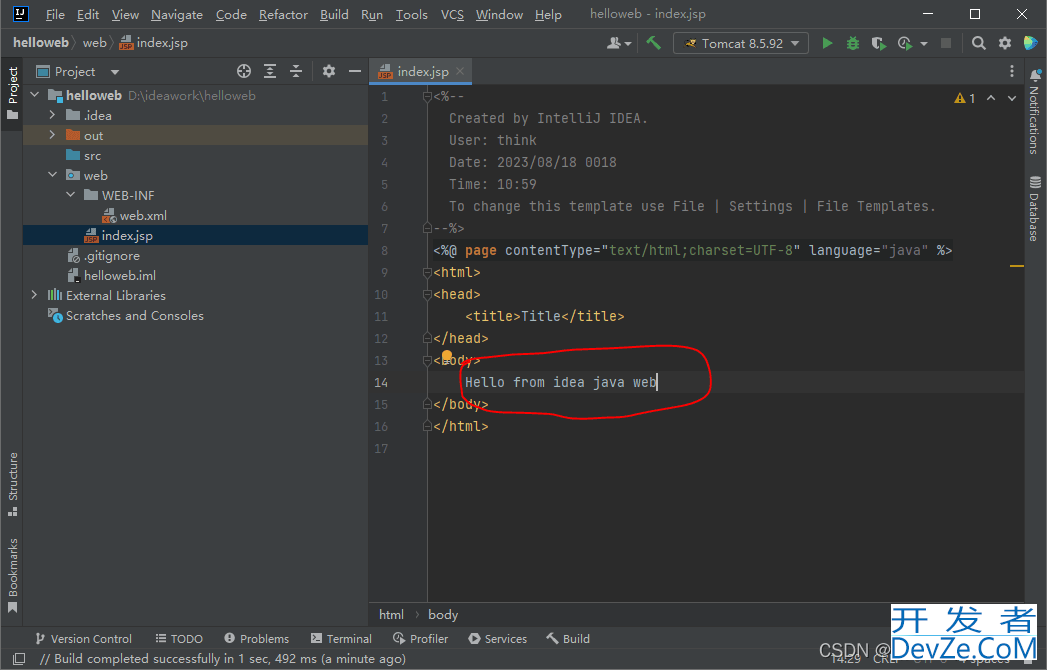Click the intention lightbulb on line 13
Viewport: 1047px width, 670px height.
[x=447, y=356]
